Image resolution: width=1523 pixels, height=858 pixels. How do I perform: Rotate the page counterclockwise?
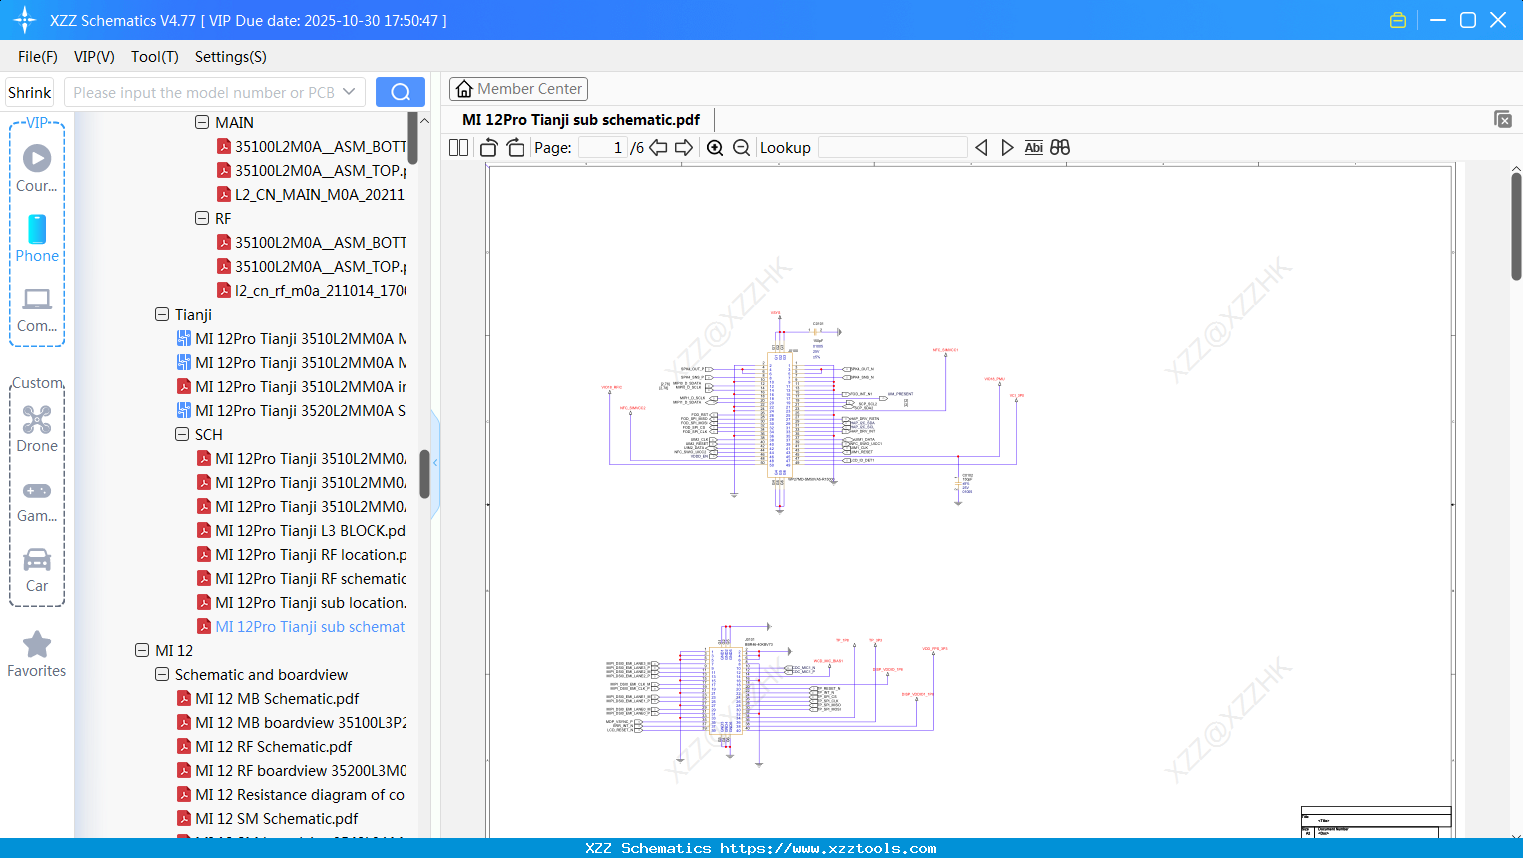487,147
